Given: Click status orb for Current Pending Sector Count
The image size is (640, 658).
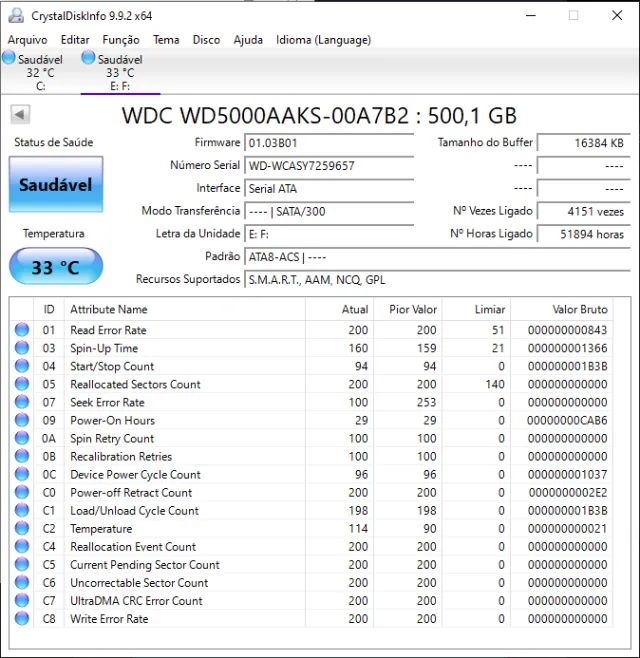Looking at the screenshot, I should point(22,564).
